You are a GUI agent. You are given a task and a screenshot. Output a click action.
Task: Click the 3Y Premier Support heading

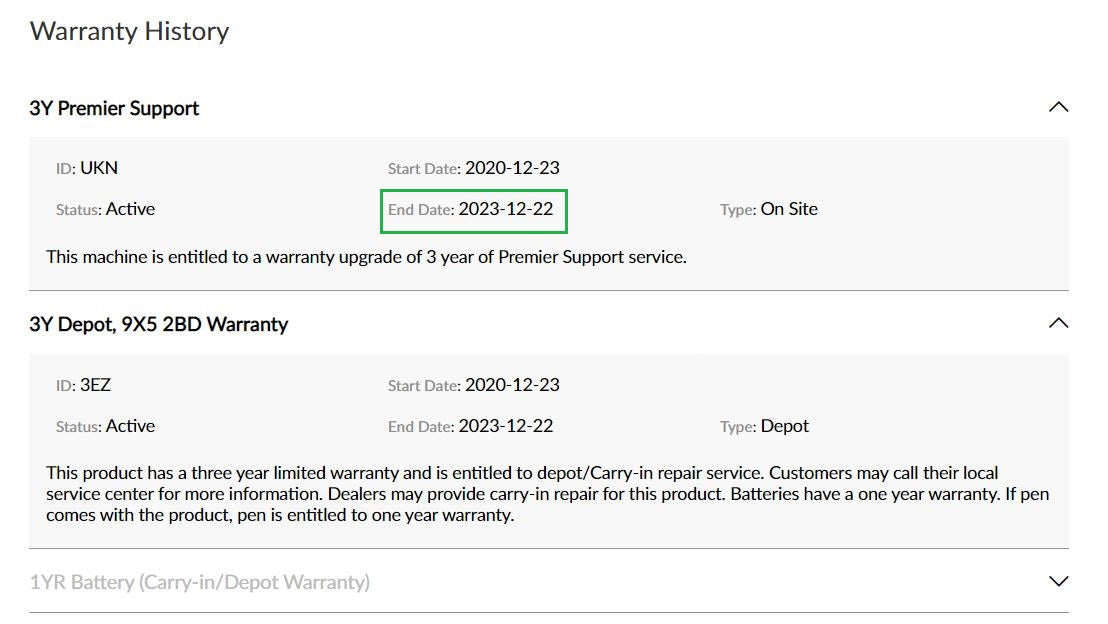click(x=114, y=108)
